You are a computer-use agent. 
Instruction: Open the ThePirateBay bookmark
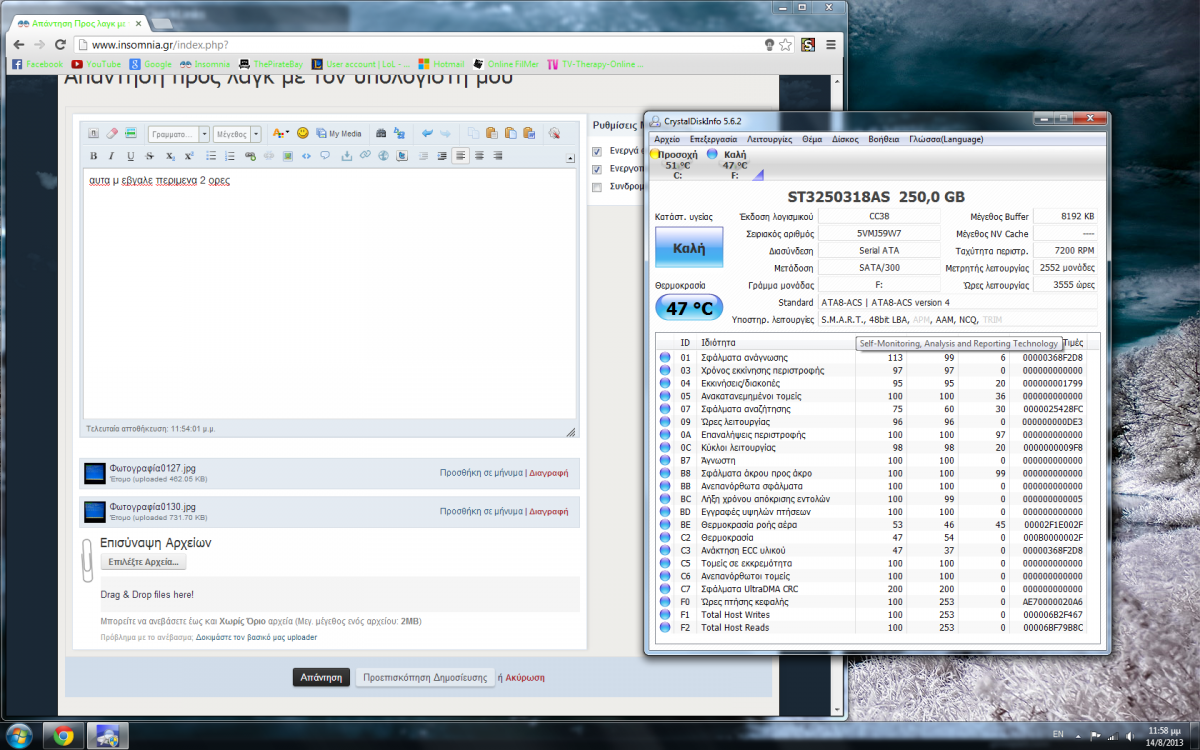point(270,64)
